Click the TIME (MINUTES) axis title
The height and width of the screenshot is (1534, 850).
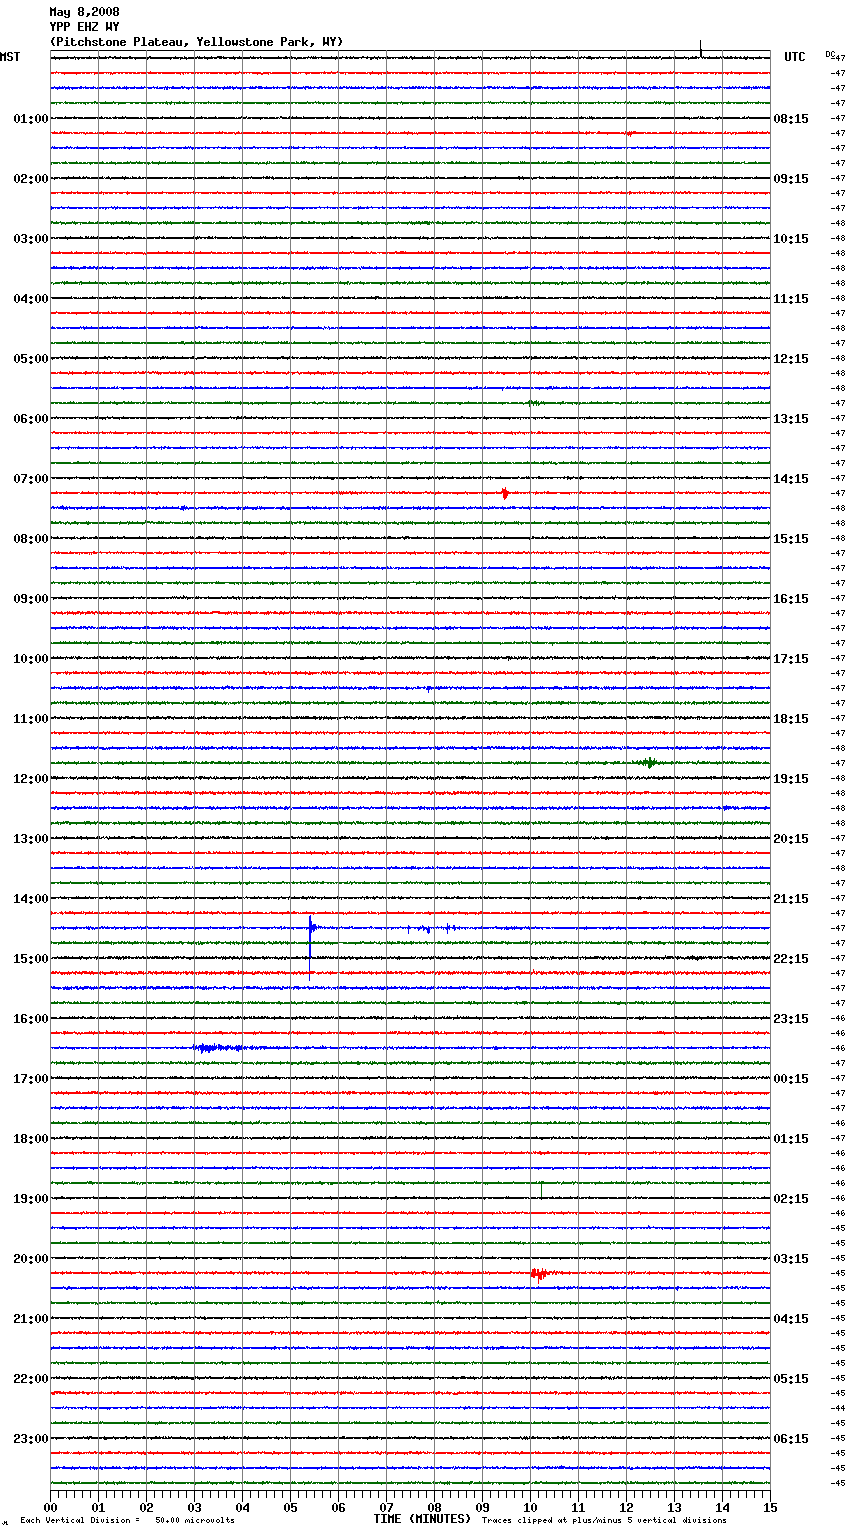pyautogui.click(x=422, y=1519)
